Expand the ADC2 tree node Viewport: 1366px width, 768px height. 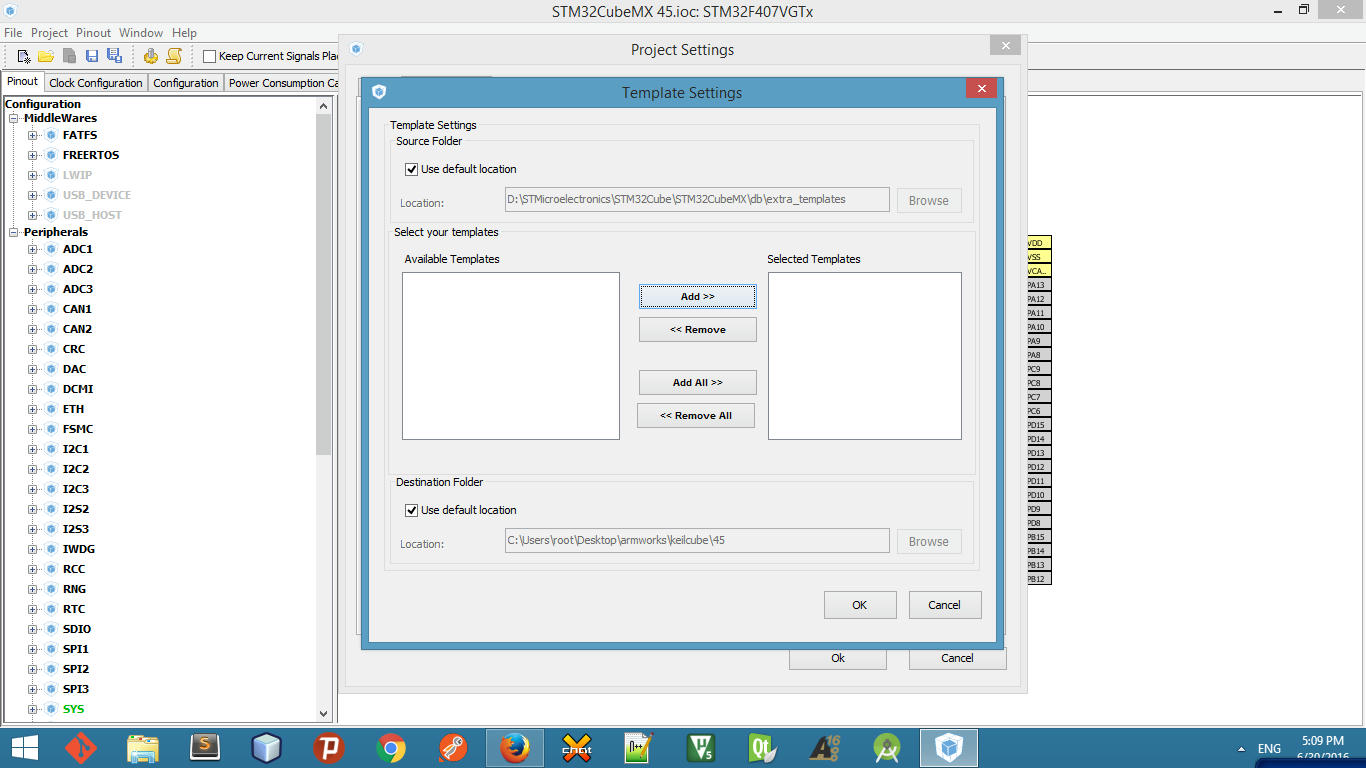coord(32,269)
